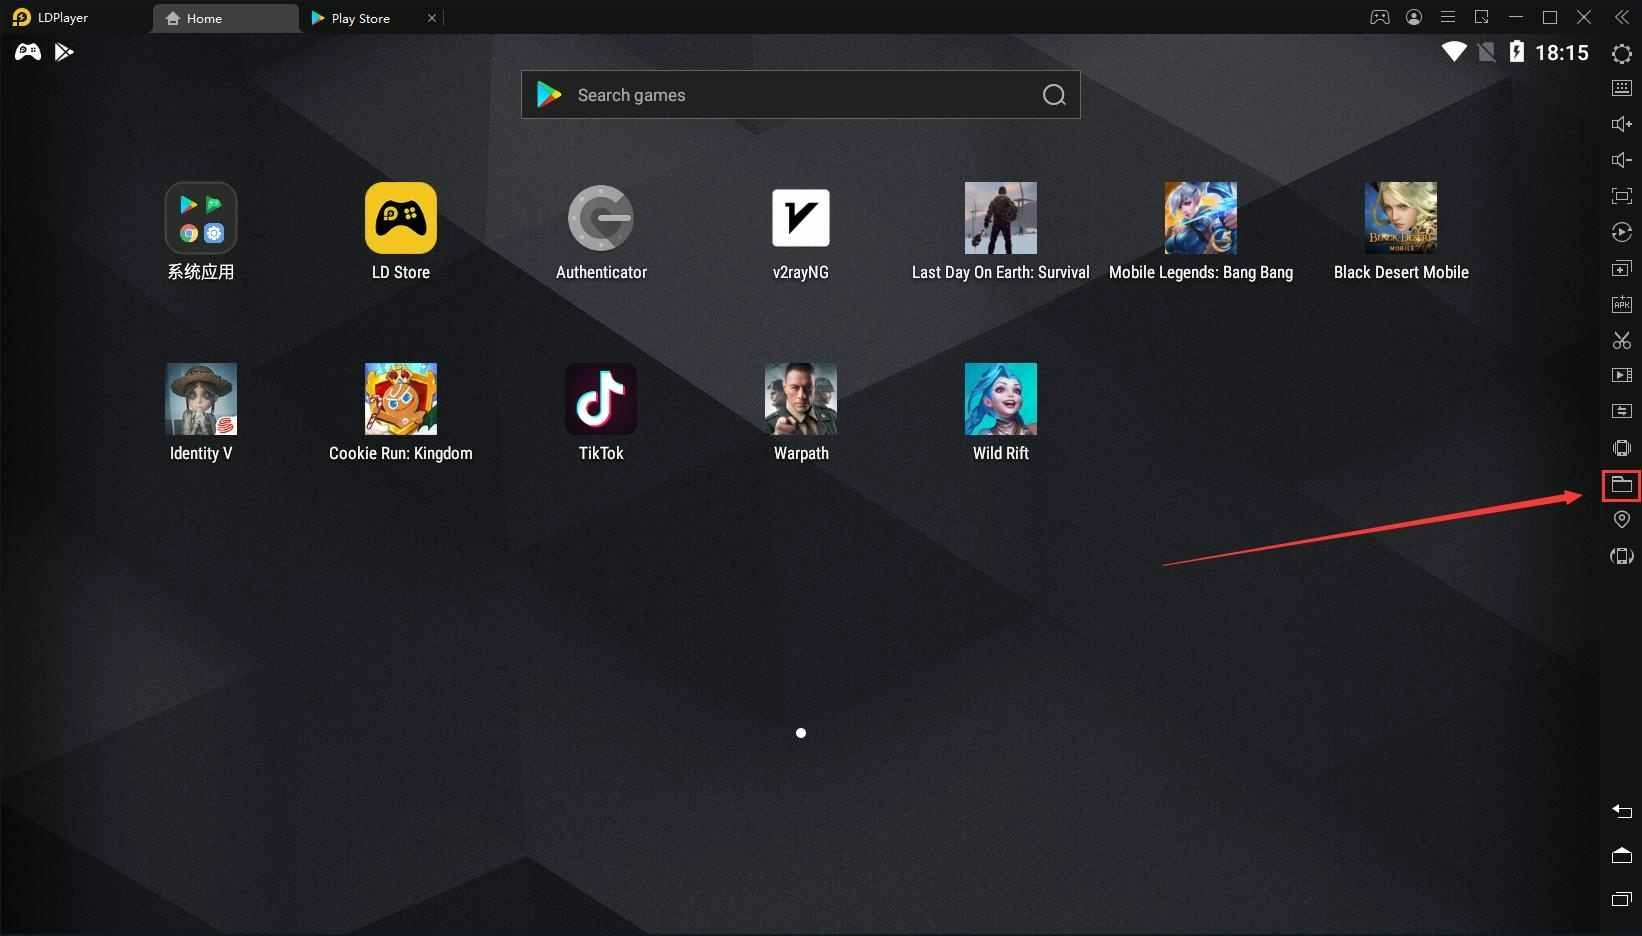The width and height of the screenshot is (1642, 936).
Task: Open gamepad settings icon in title bar
Action: tap(1379, 17)
